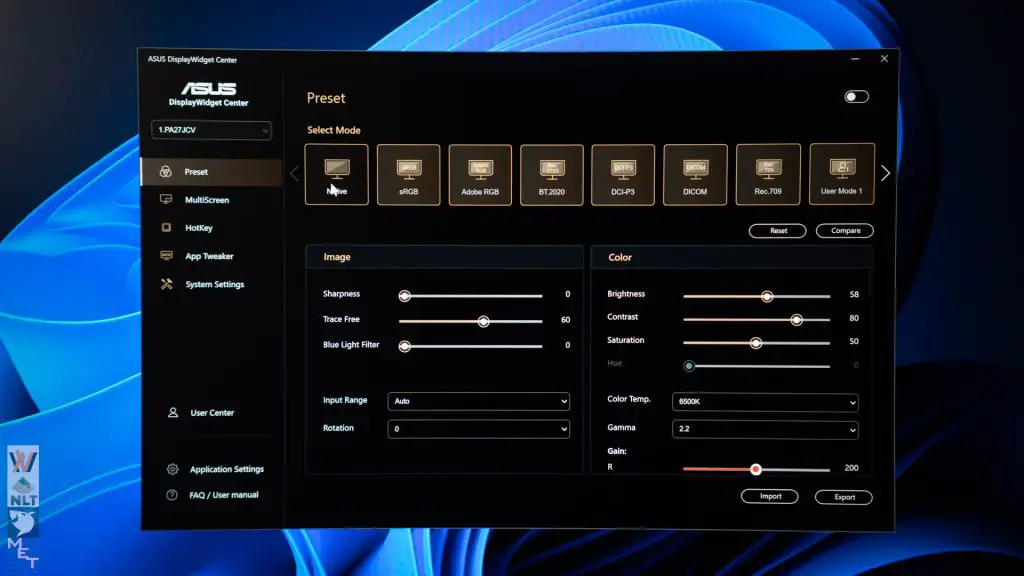The height and width of the screenshot is (576, 1024).
Task: Click the Compare button
Action: 845,231
